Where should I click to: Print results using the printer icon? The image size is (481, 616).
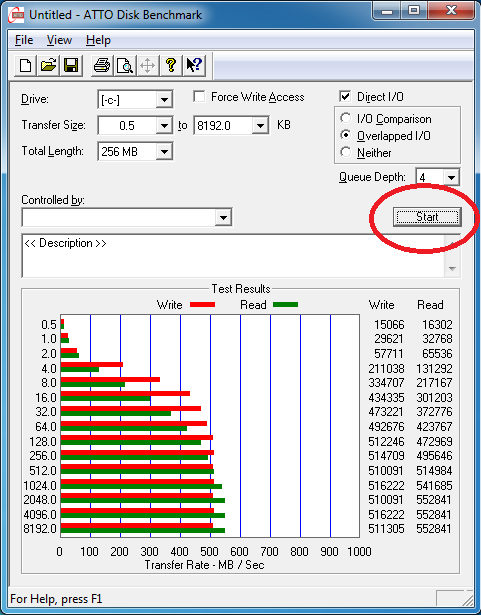(x=102, y=65)
